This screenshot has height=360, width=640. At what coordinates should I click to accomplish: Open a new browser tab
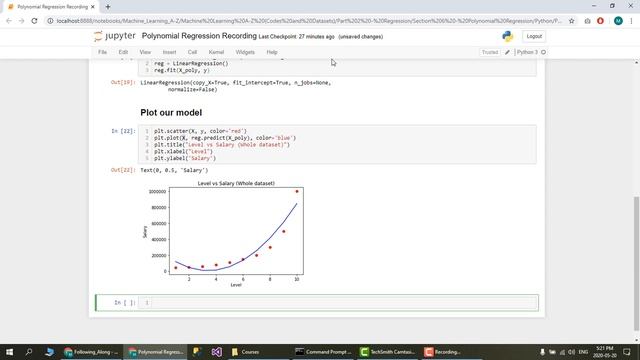pyautogui.click(x=108, y=7)
